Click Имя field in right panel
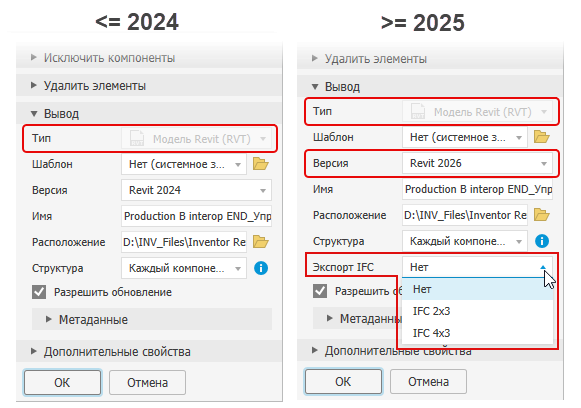 coord(477,189)
